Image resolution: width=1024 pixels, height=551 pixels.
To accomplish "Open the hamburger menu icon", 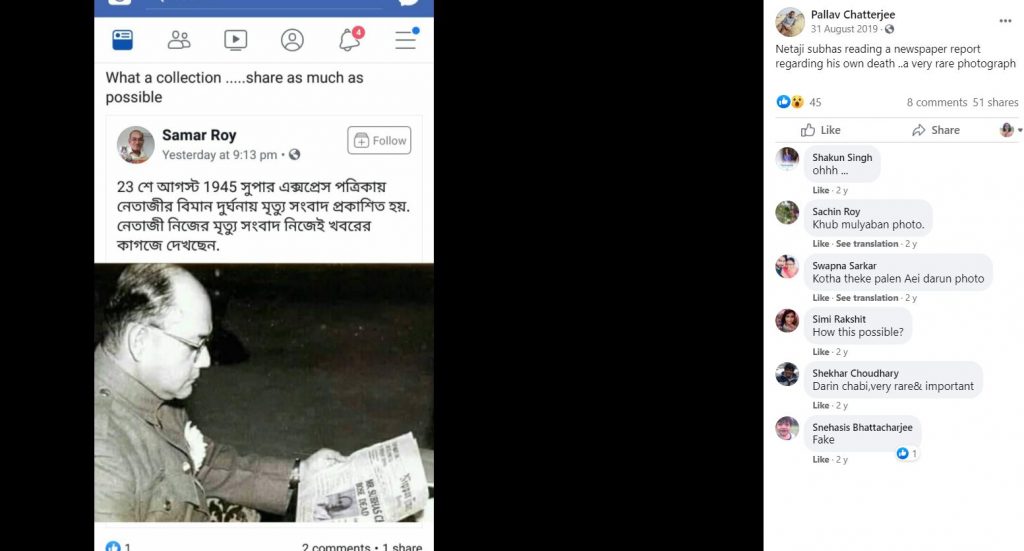I will 406,39.
